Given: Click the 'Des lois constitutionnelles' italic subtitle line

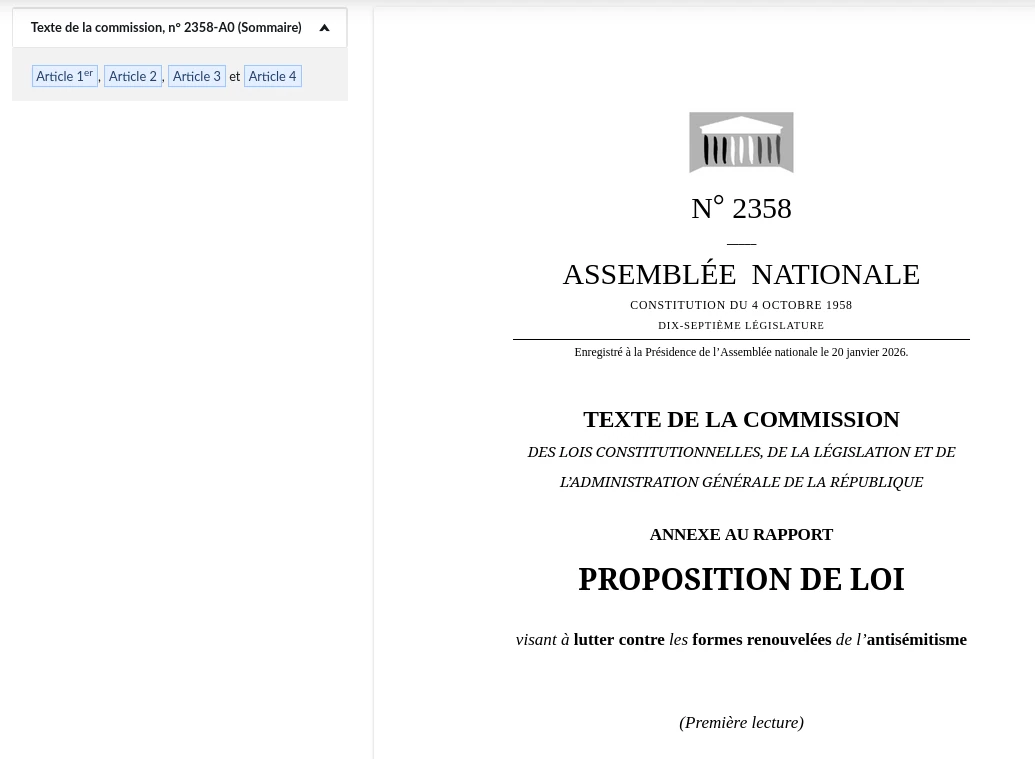Looking at the screenshot, I should [741, 452].
